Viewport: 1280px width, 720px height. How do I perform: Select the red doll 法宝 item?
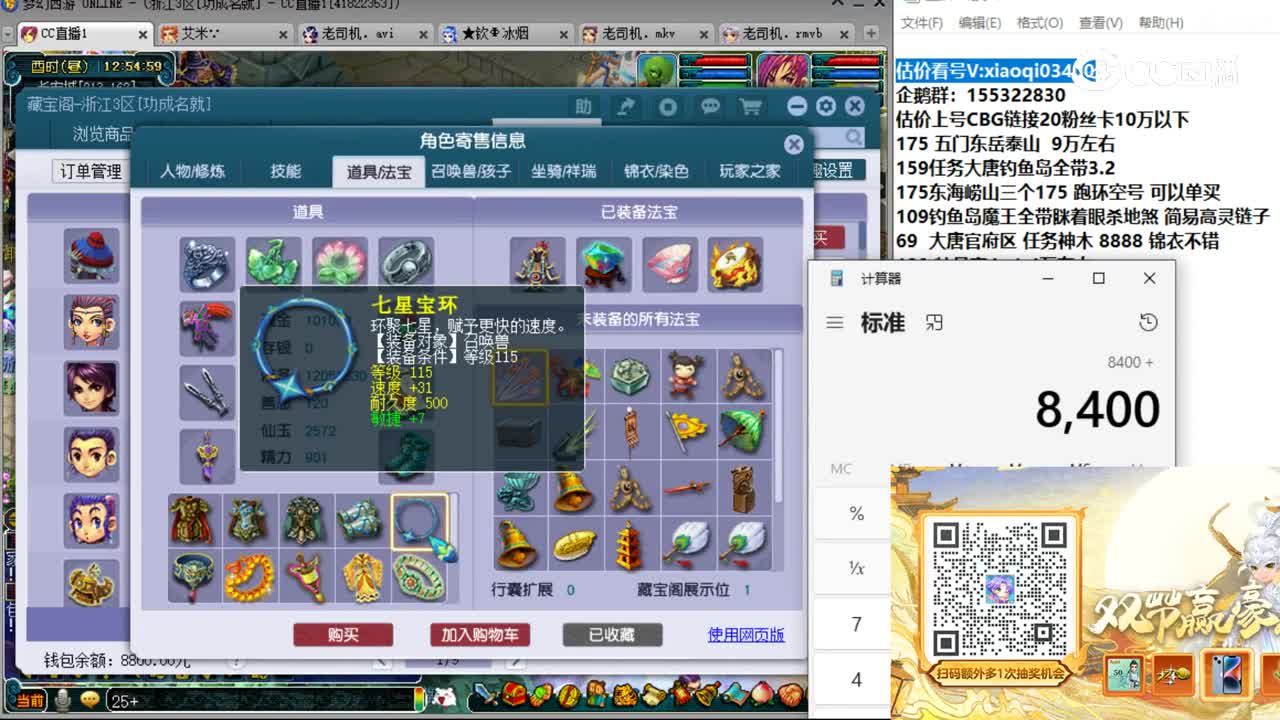click(x=687, y=377)
